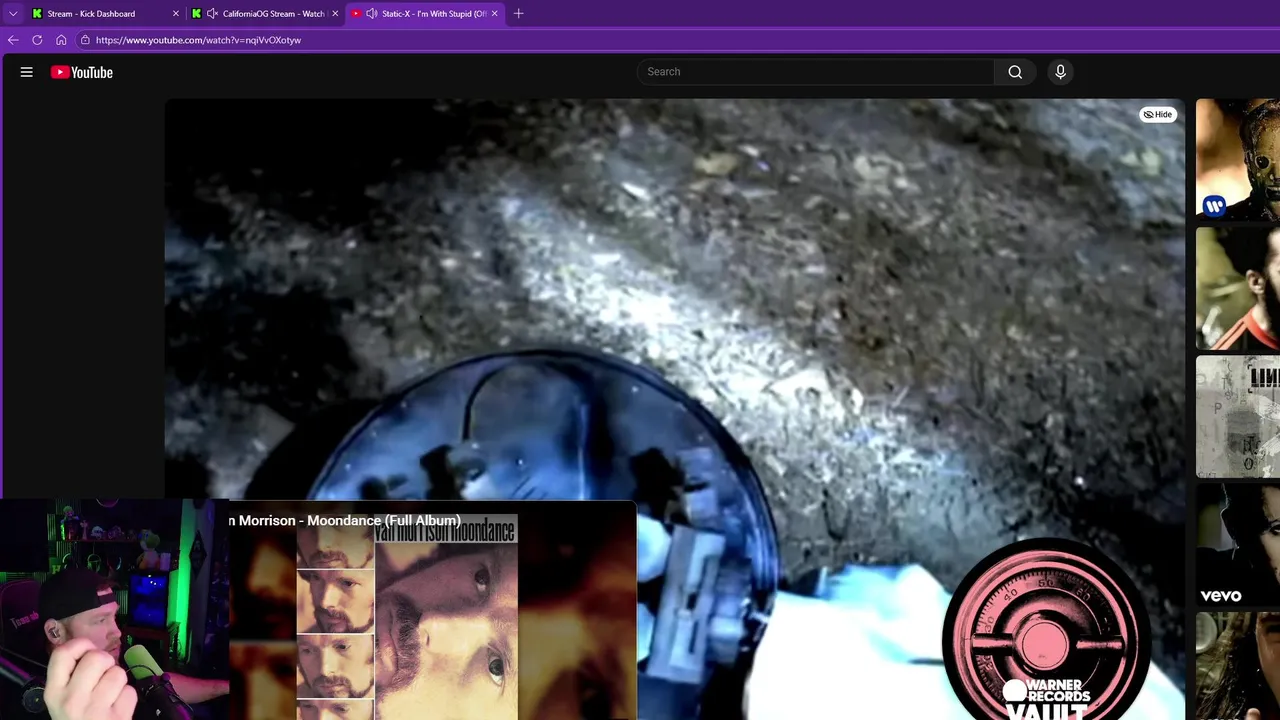This screenshot has width=1280, height=720.
Task: Open a new browser tab
Action: pos(518,14)
